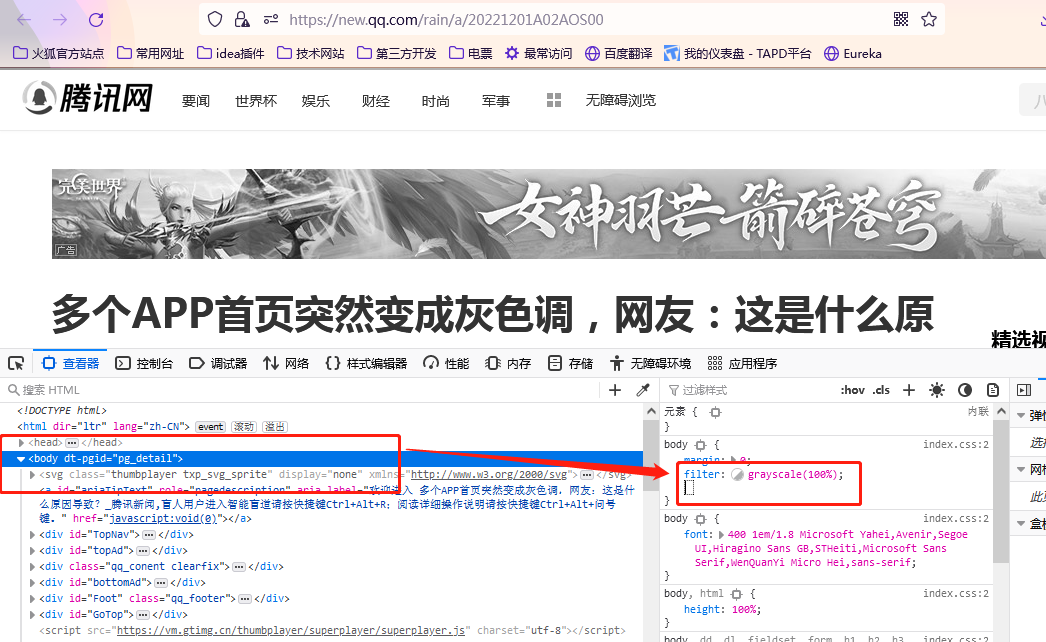This screenshot has height=642, width=1046.
Task: Expand the div id="topAd" node
Action: tap(32, 551)
